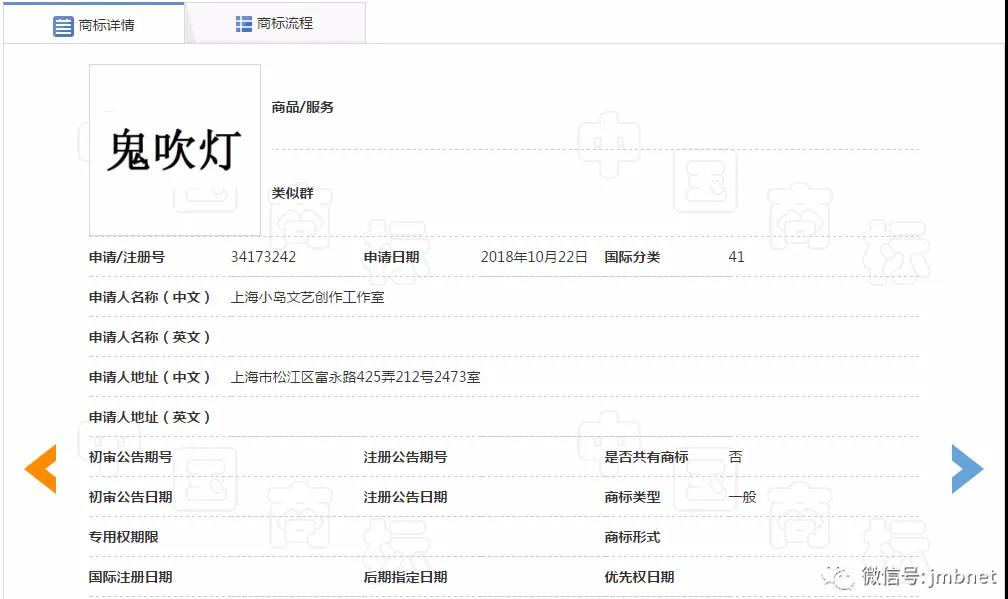The width and height of the screenshot is (1008, 599).
Task: Switch to the 商标流程 tab
Action: (x=275, y=24)
